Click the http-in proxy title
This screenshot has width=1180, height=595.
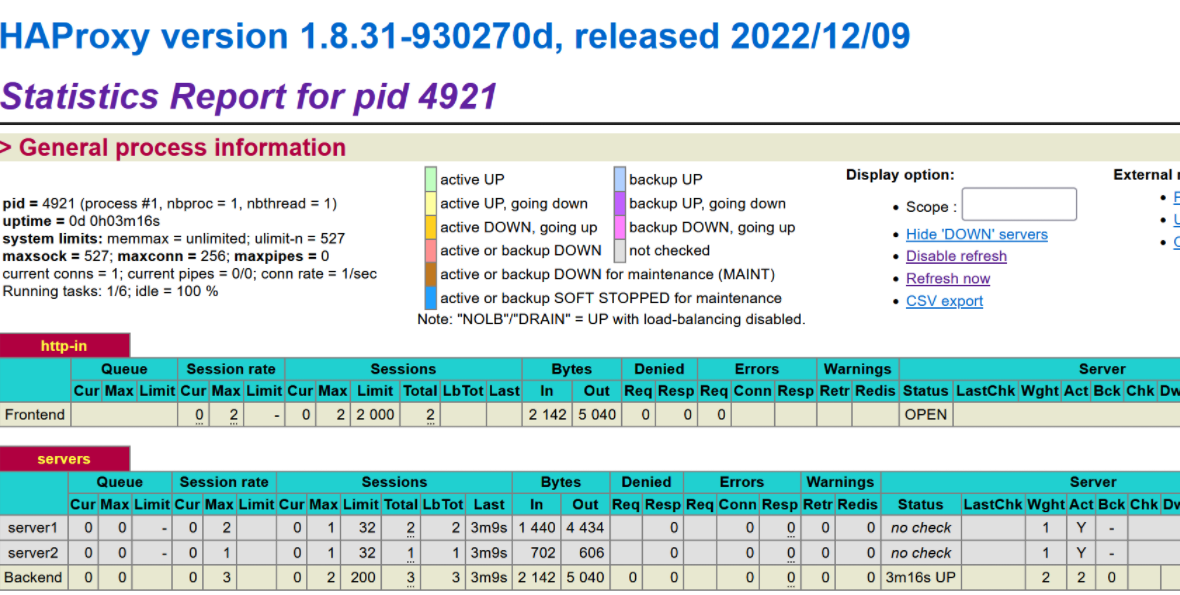pos(64,346)
